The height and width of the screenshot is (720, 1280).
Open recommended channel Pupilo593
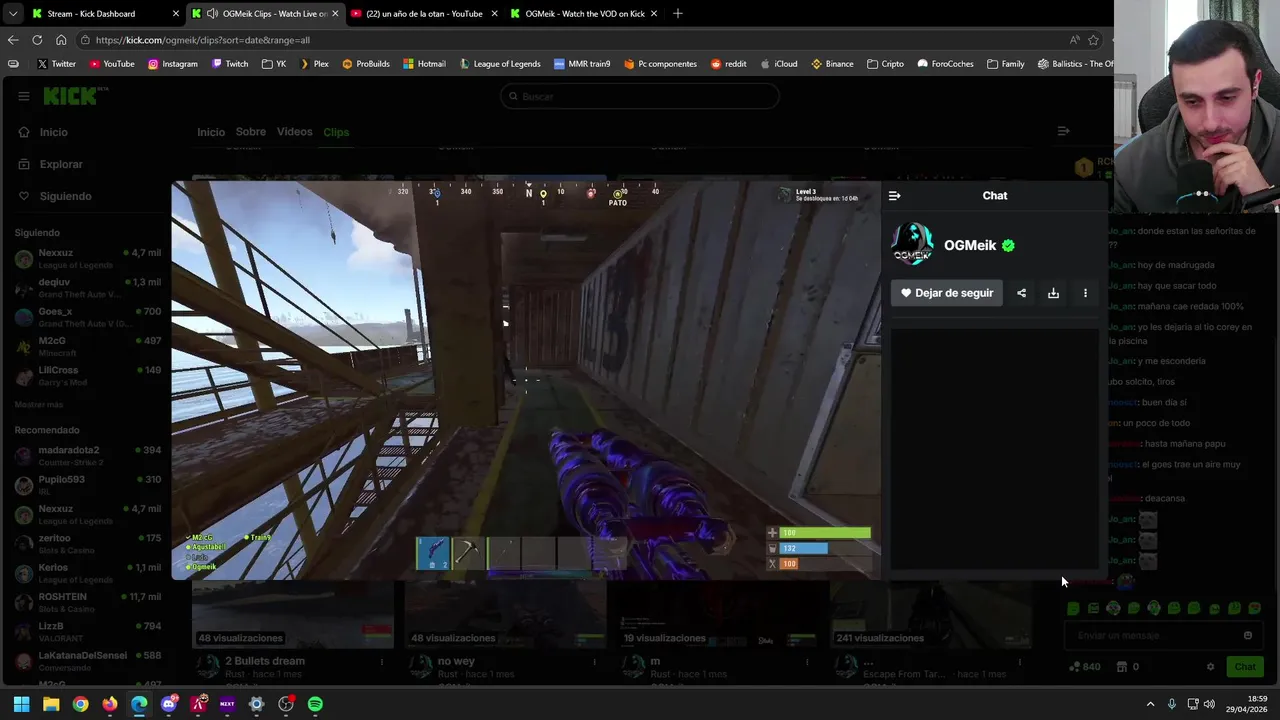(88, 484)
